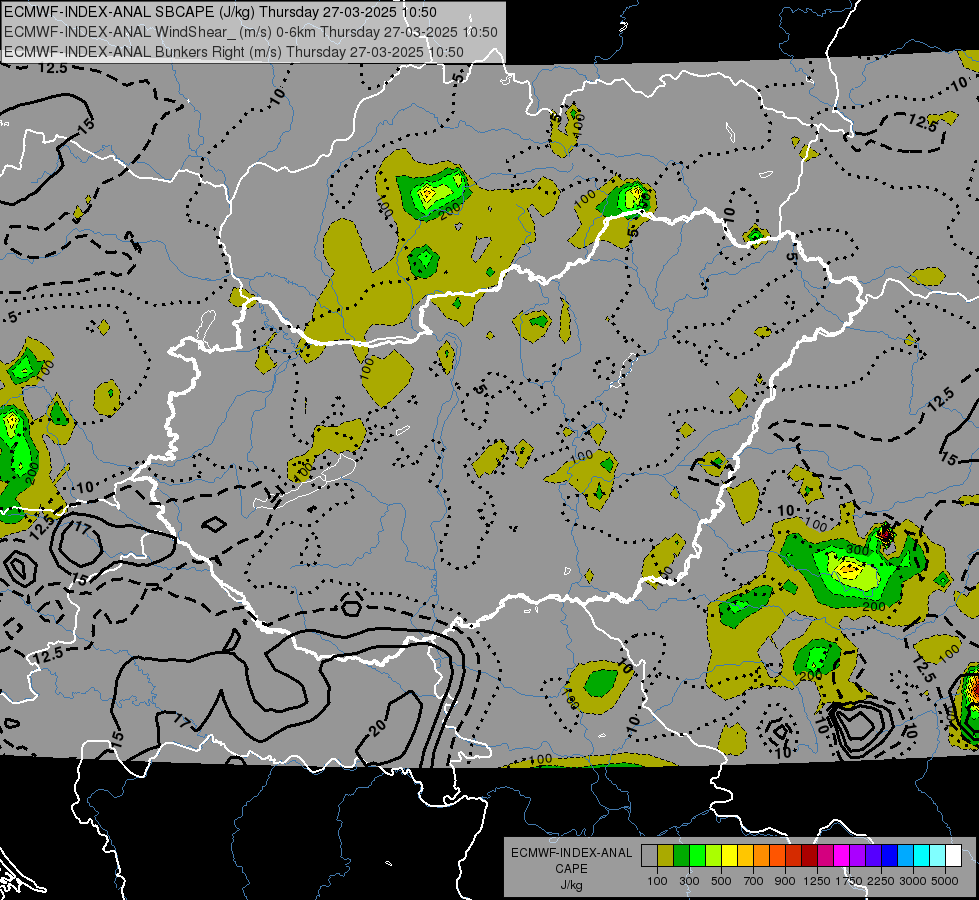
Task: Click the 1250 tick label in legend
Action: coord(817,881)
